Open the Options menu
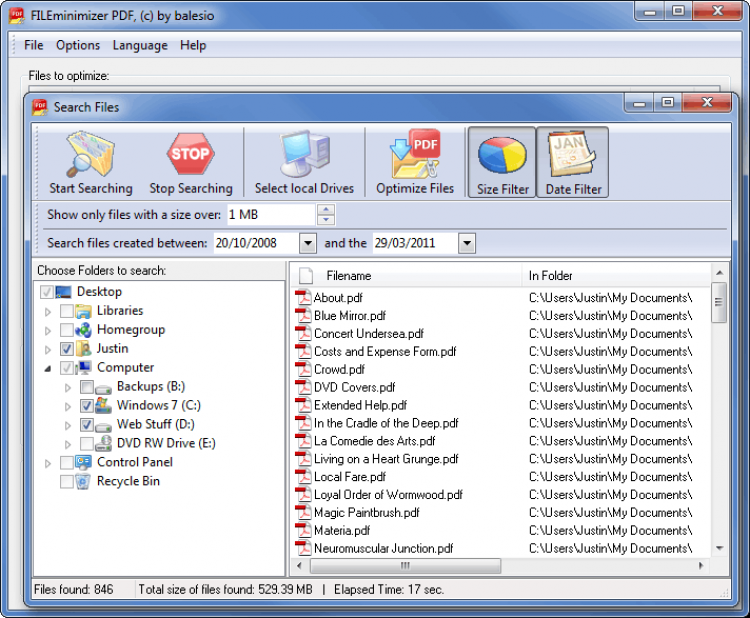Image resolution: width=750 pixels, height=618 pixels. [78, 45]
